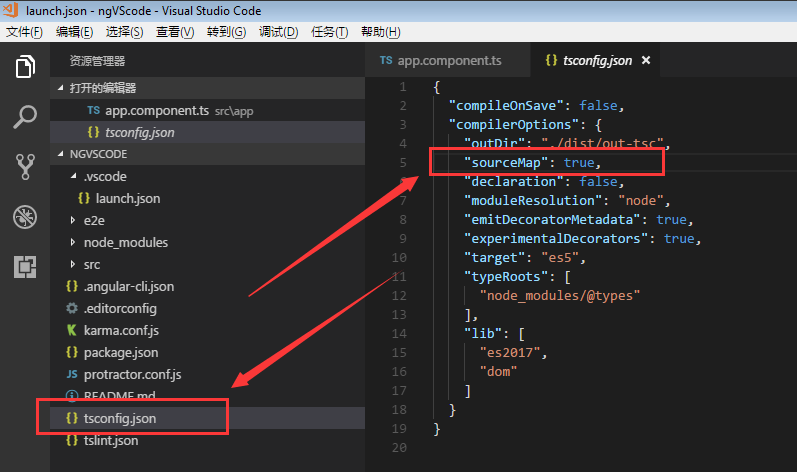Open the 转到(G) menu
This screenshot has width=797, height=472.
point(226,32)
